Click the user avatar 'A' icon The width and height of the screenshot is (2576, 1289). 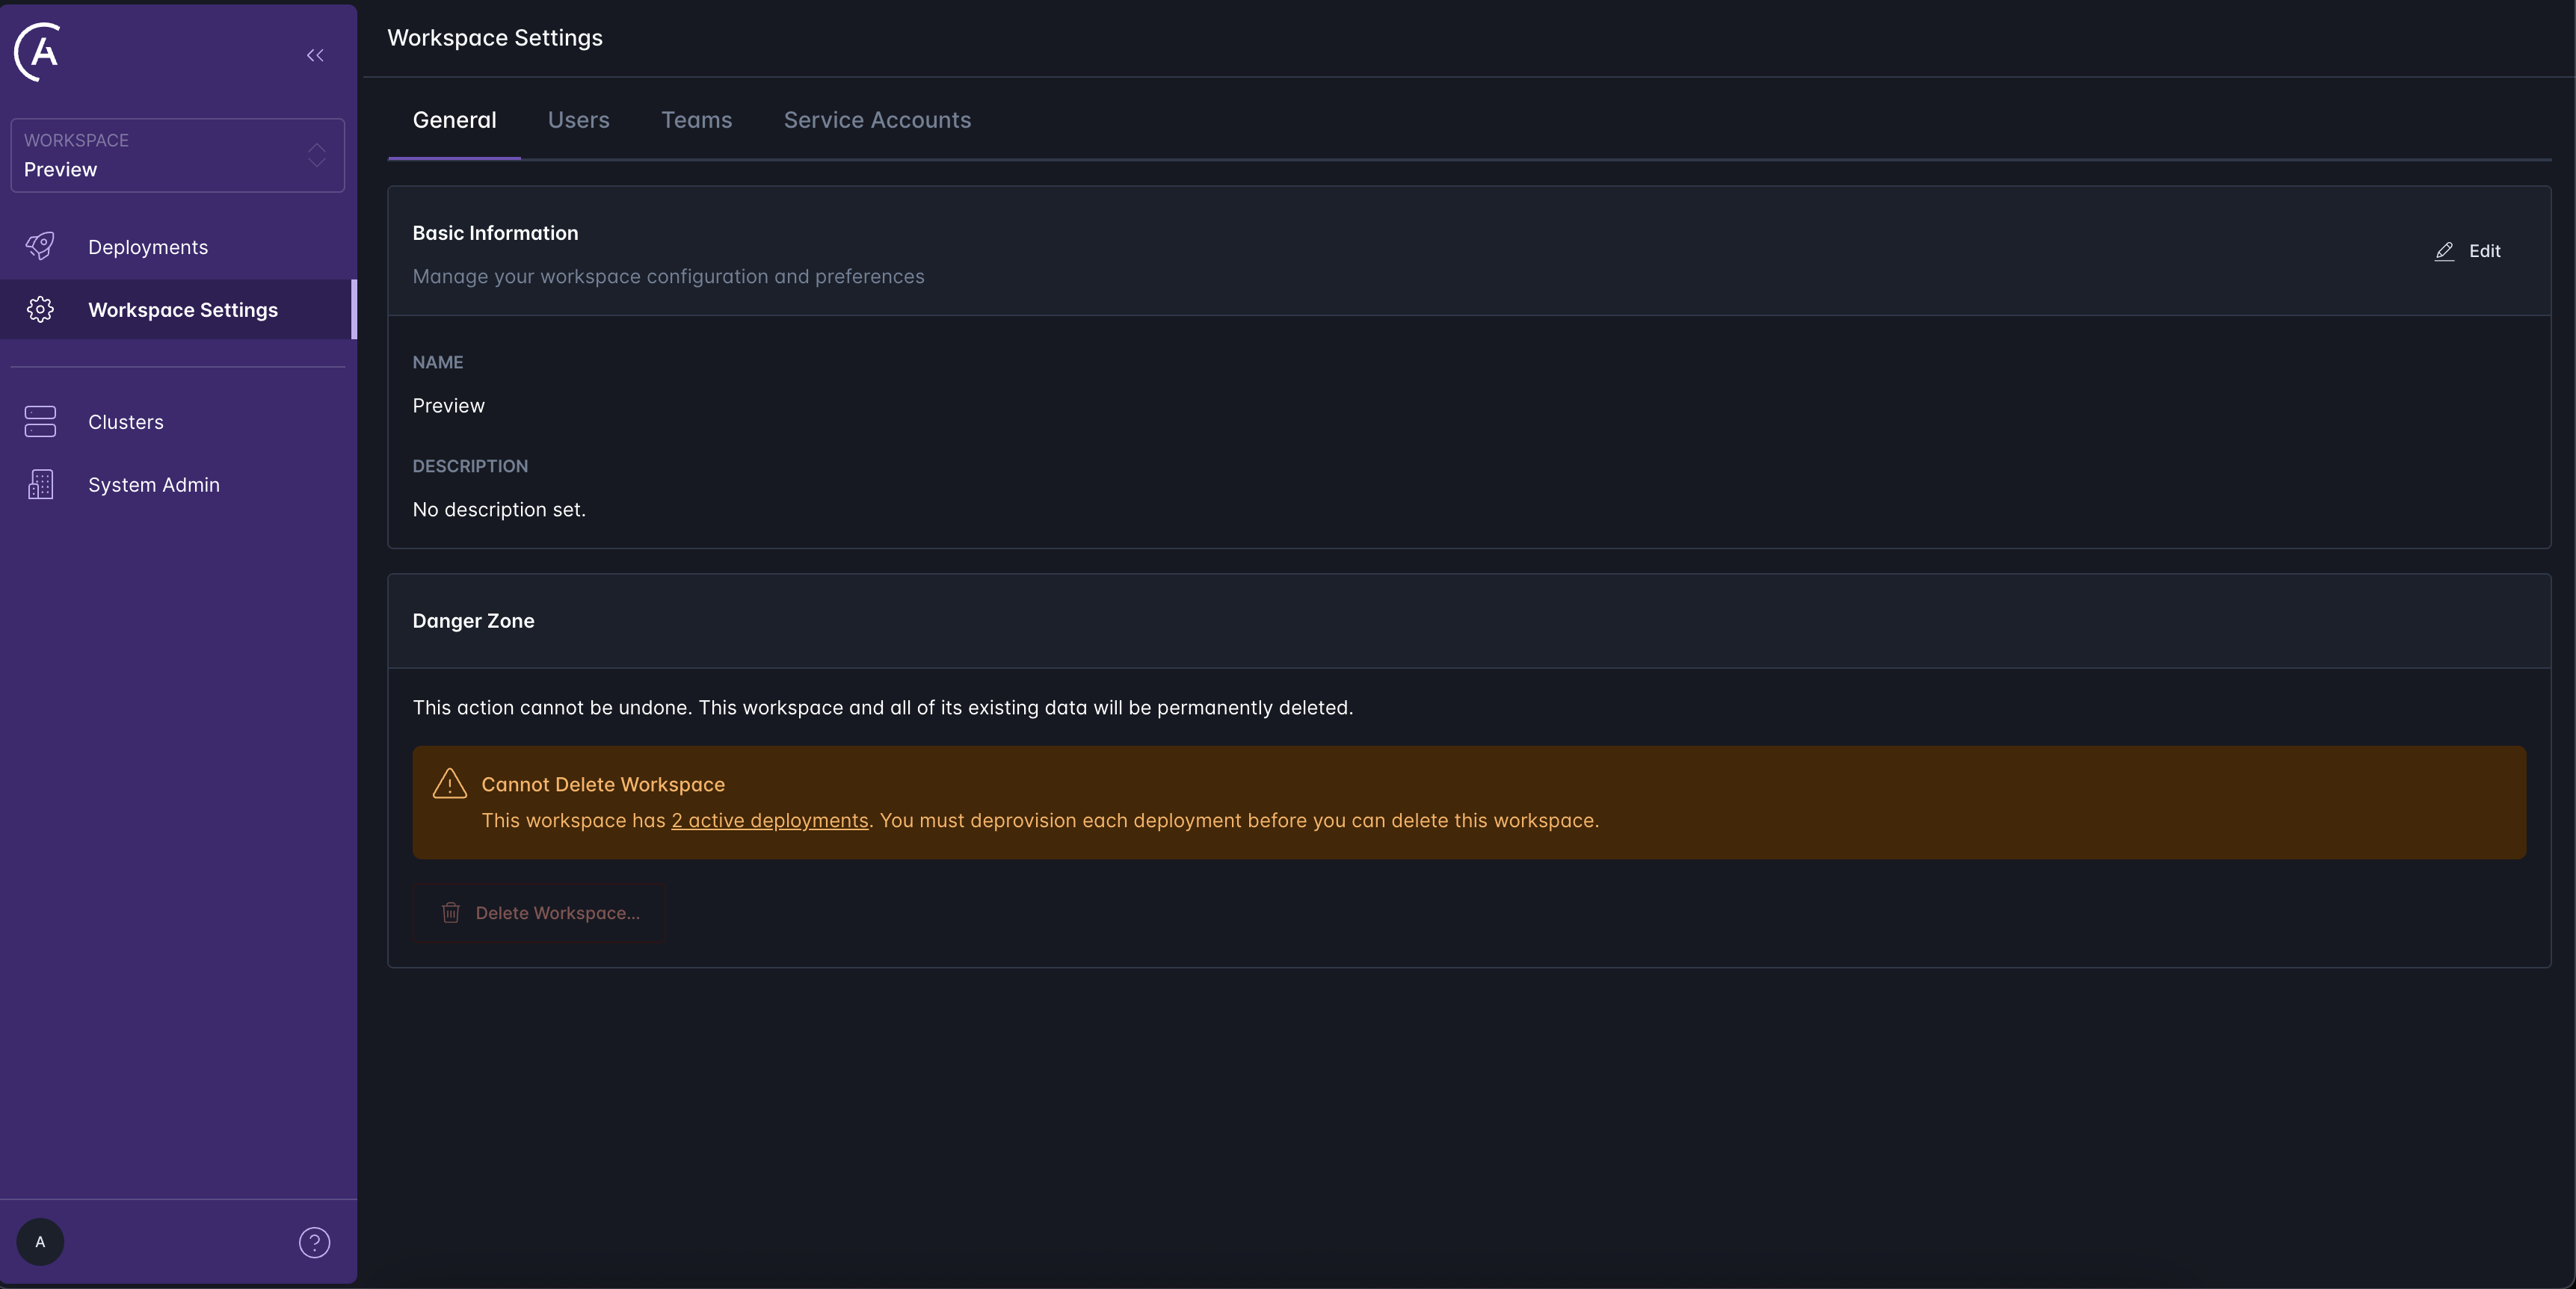(x=40, y=1242)
